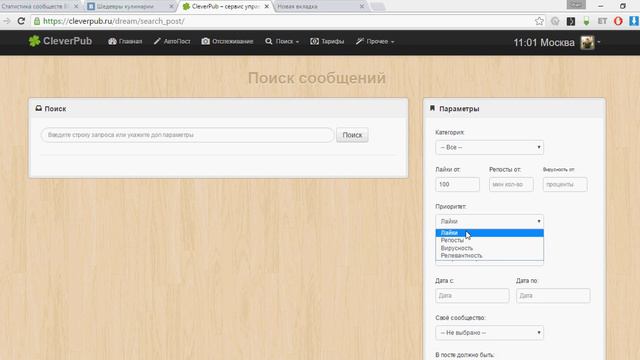Click the Лайки от input field
The width and height of the screenshot is (640, 360).
[x=458, y=184]
